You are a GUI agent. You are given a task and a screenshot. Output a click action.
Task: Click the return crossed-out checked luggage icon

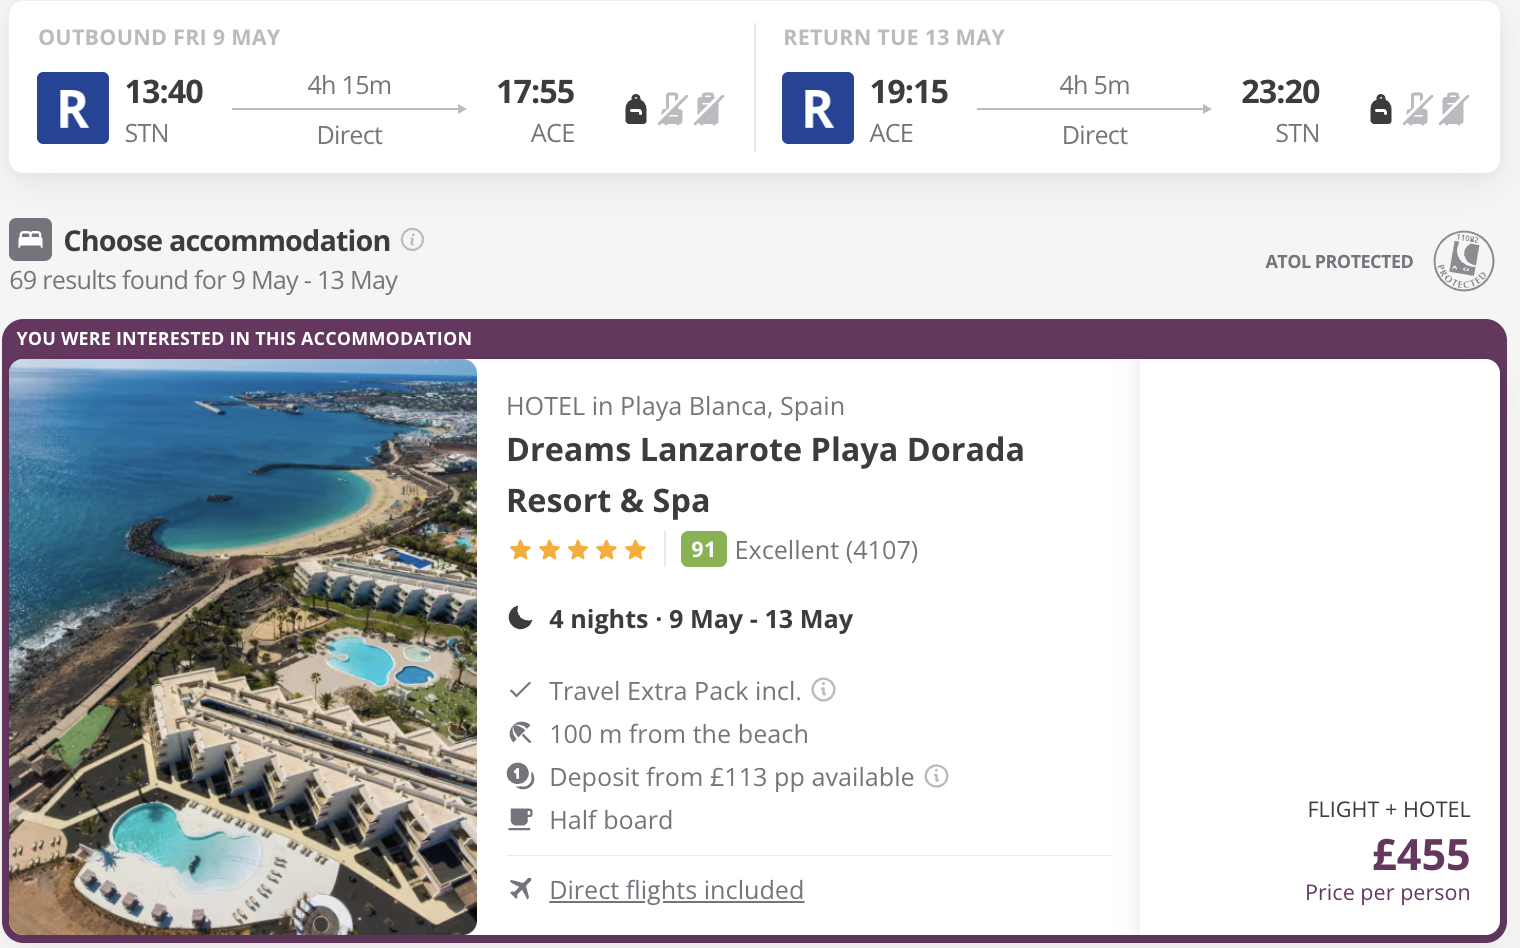click(1453, 109)
